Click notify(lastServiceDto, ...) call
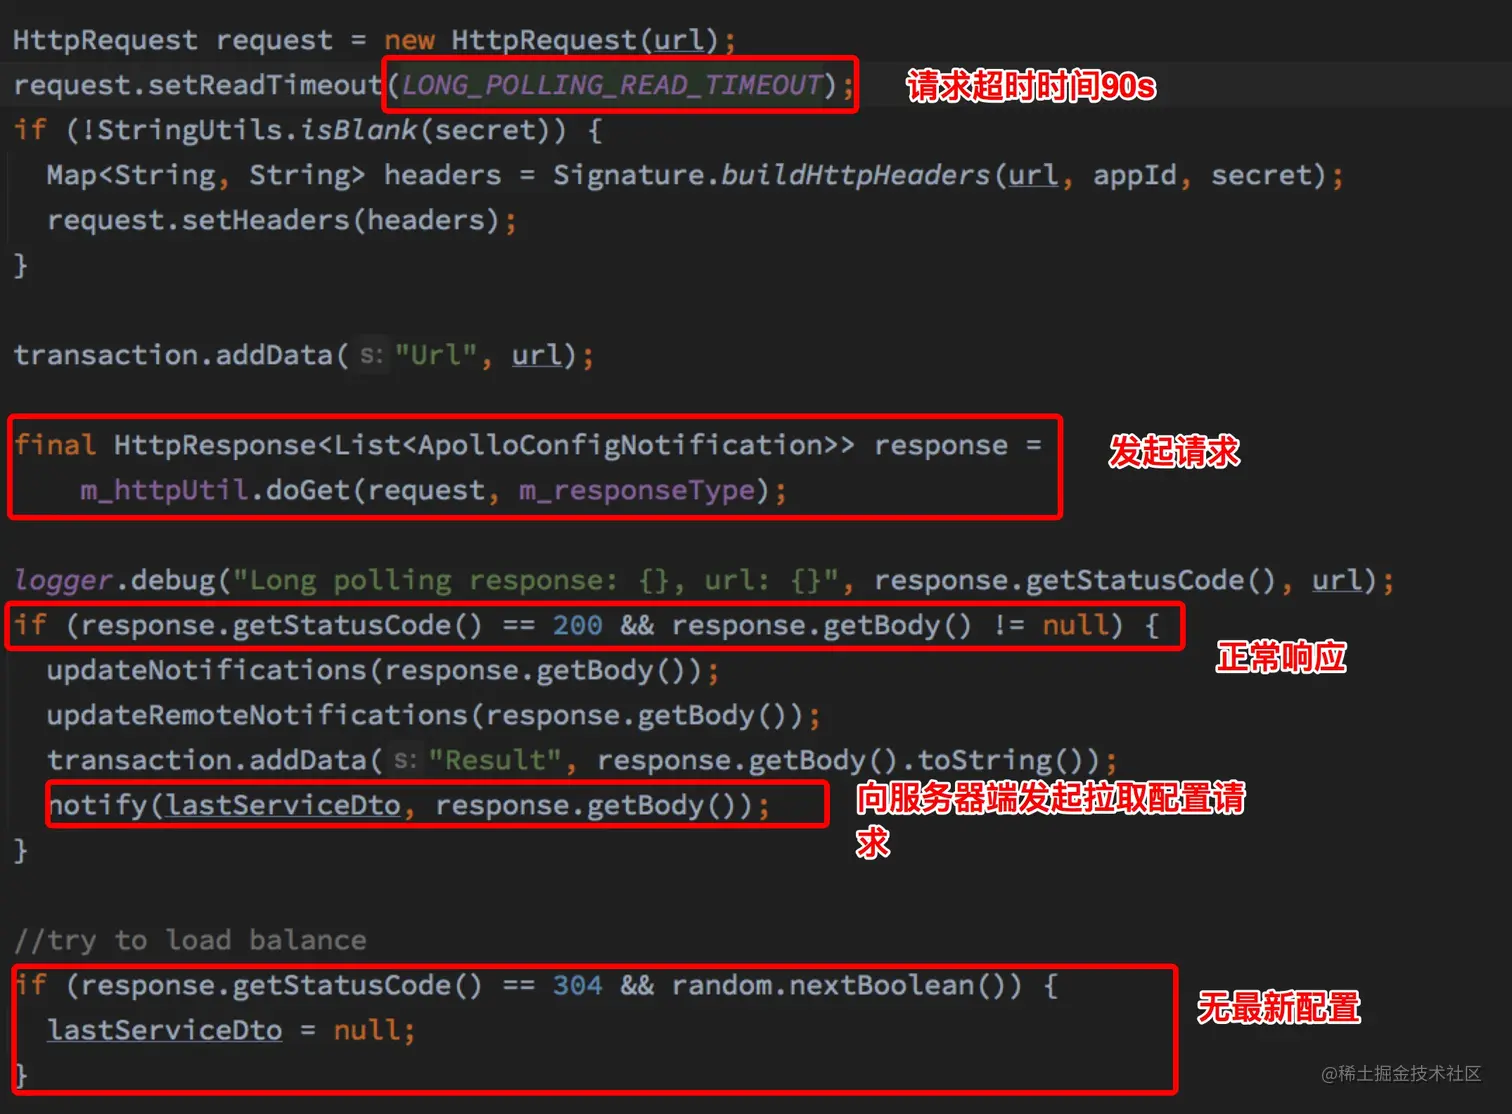This screenshot has height=1114, width=1512. click(410, 805)
